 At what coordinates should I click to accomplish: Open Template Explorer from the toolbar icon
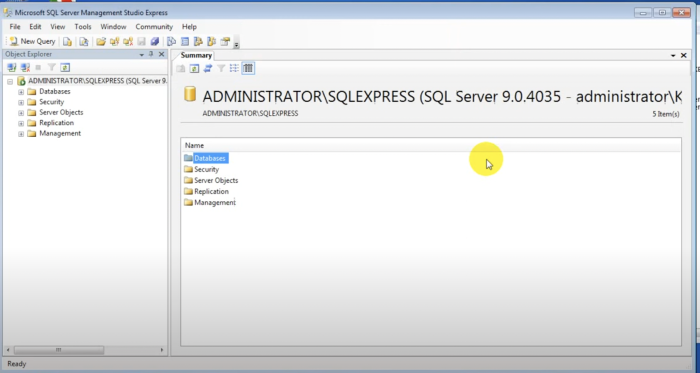212,41
